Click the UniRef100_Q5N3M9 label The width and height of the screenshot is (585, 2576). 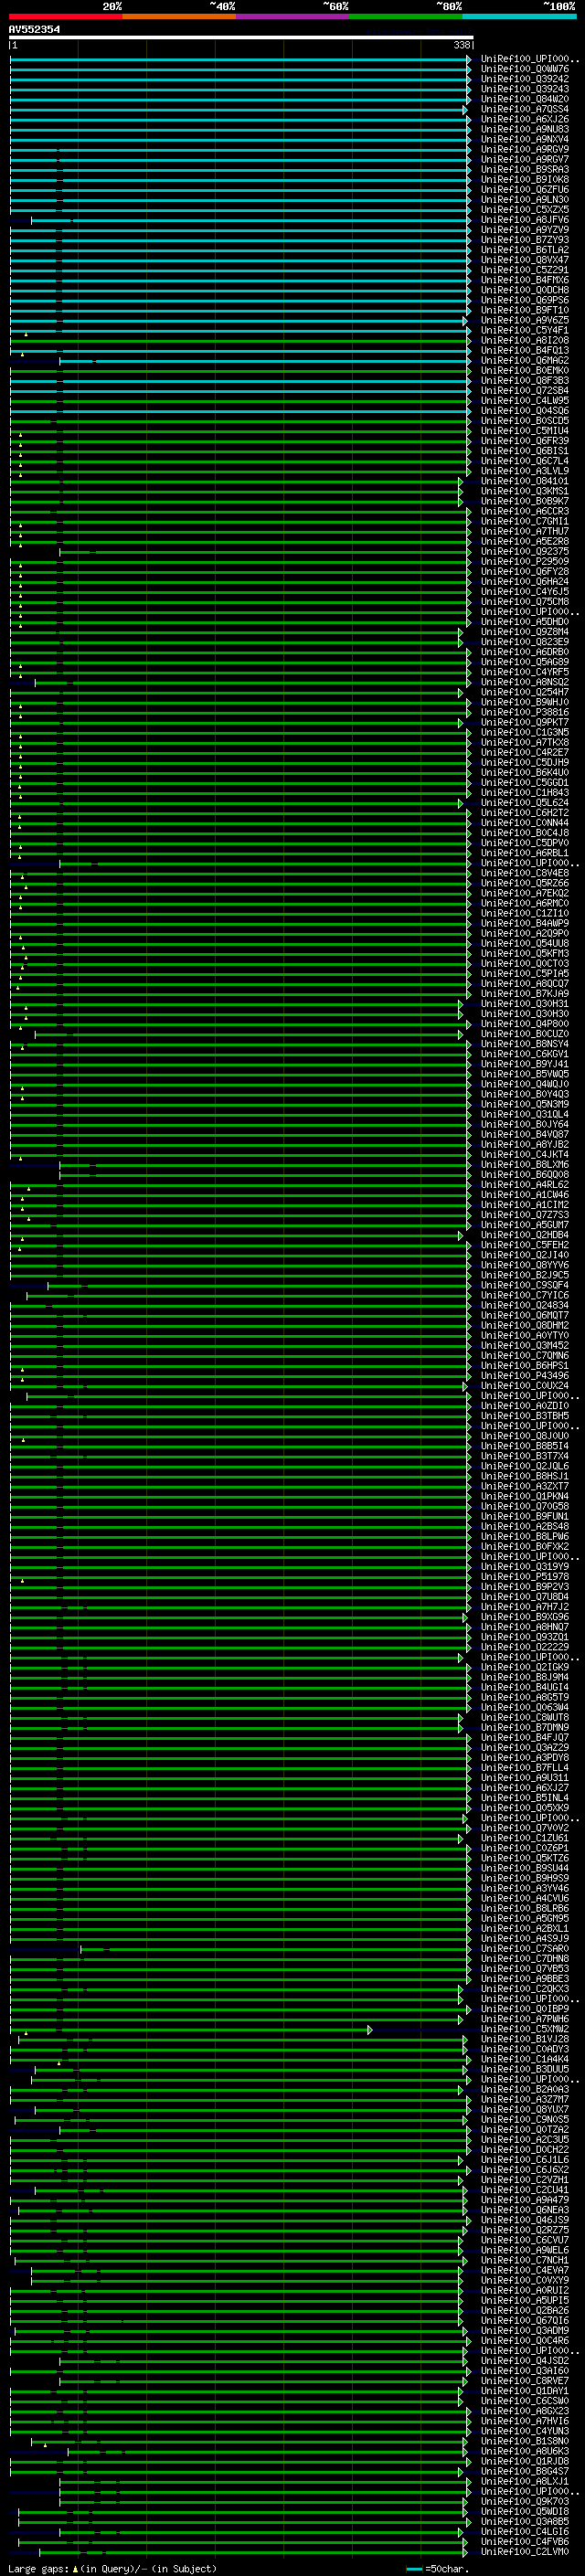click(525, 1104)
